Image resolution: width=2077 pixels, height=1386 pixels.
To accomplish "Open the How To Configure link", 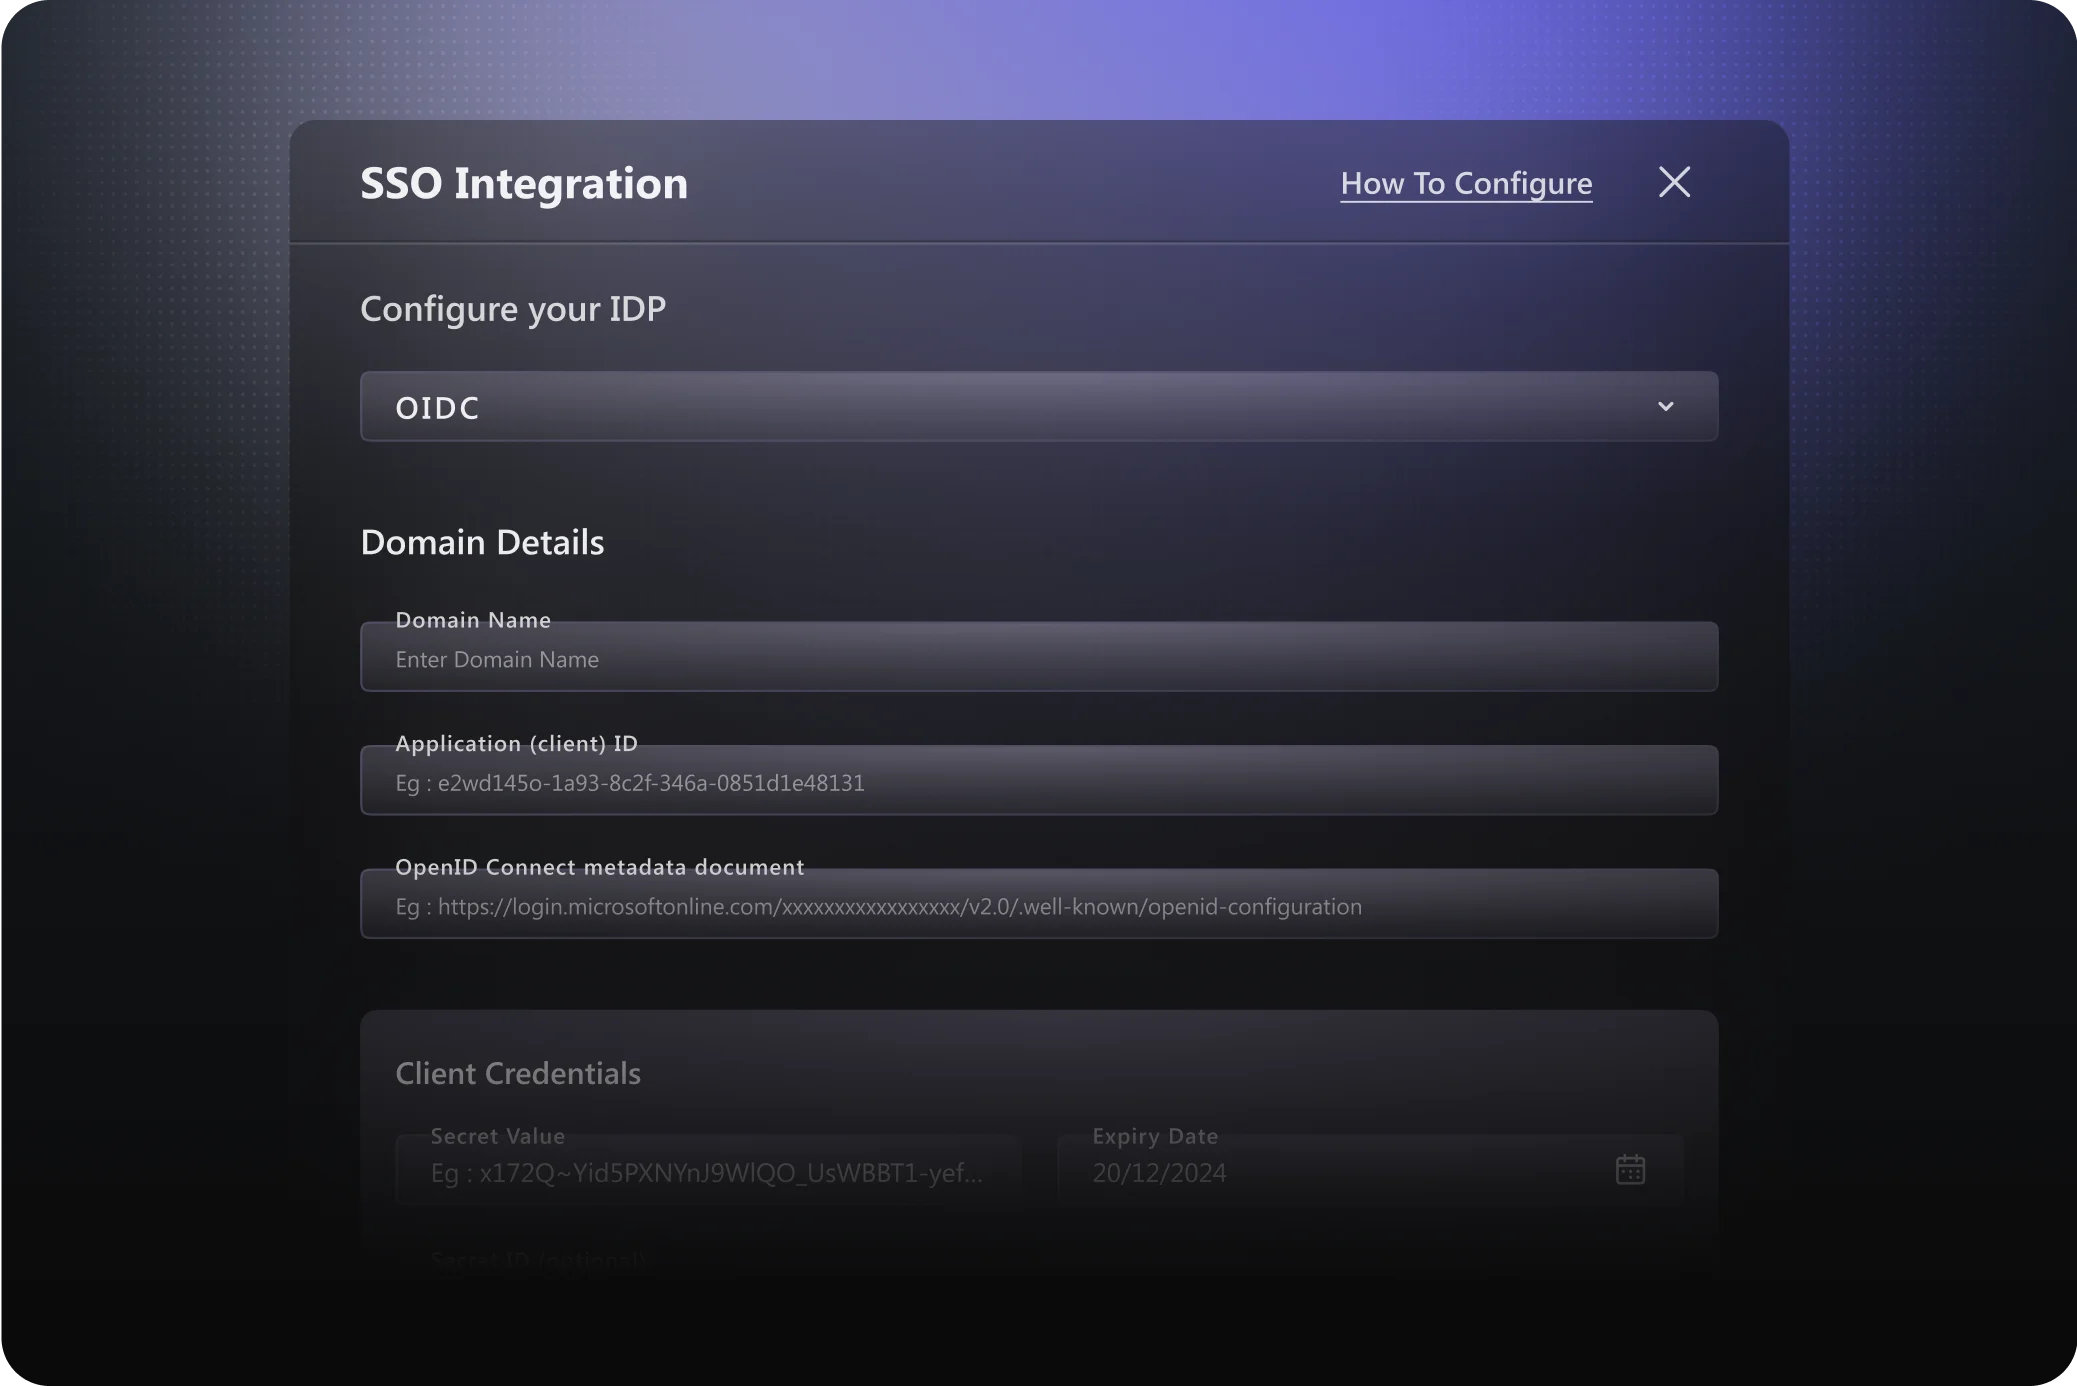I will coord(1465,184).
